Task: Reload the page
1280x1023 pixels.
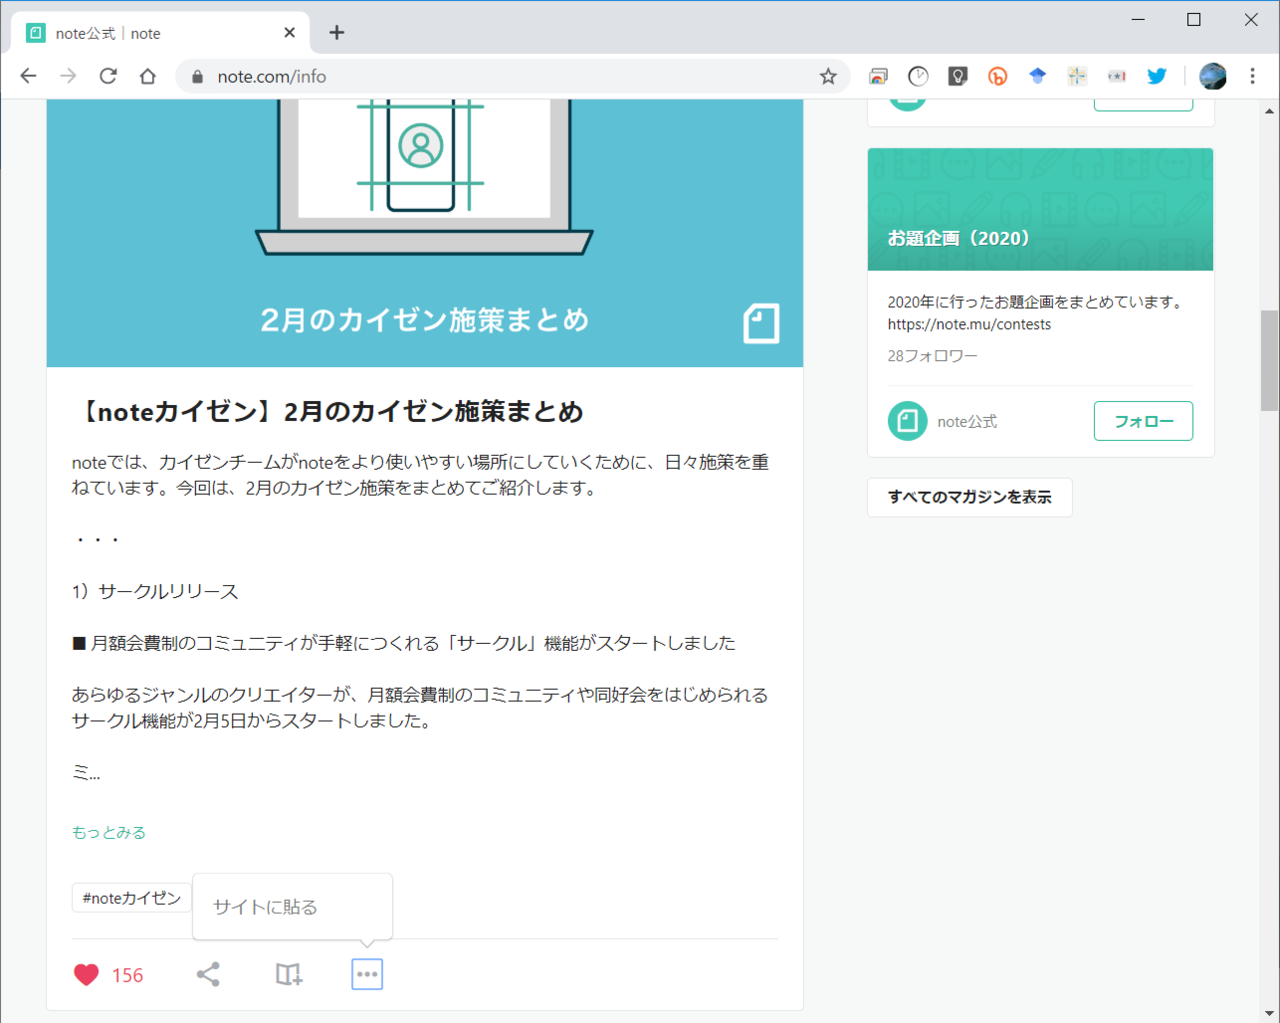Action: [x=108, y=76]
